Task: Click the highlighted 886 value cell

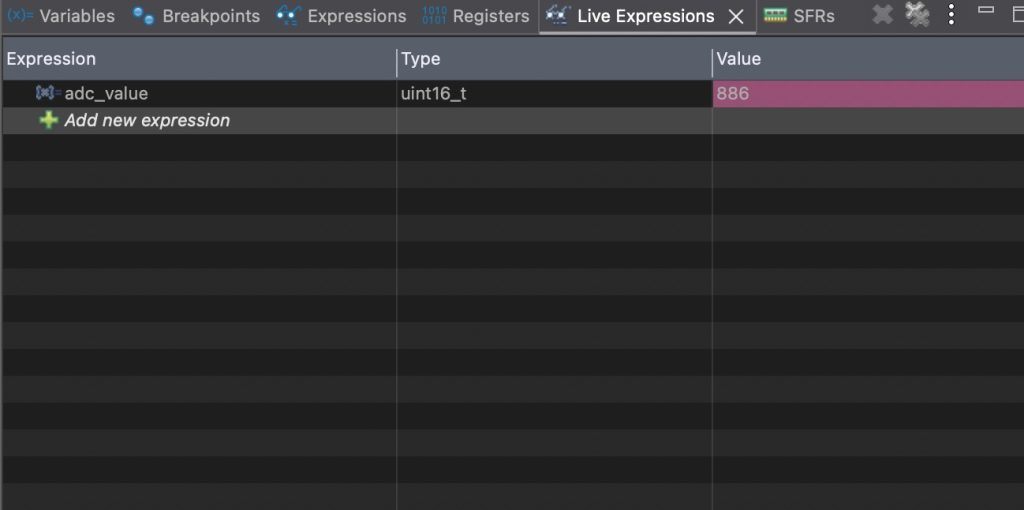Action: (869, 93)
